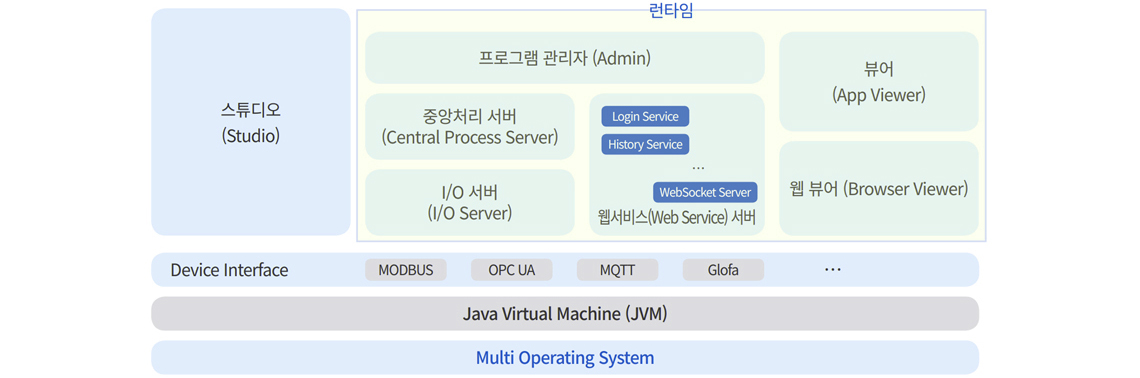This screenshot has height=378, width=1140.
Task: Select the 웹 뷰어 (Browser Viewer) box
Action: point(878,188)
